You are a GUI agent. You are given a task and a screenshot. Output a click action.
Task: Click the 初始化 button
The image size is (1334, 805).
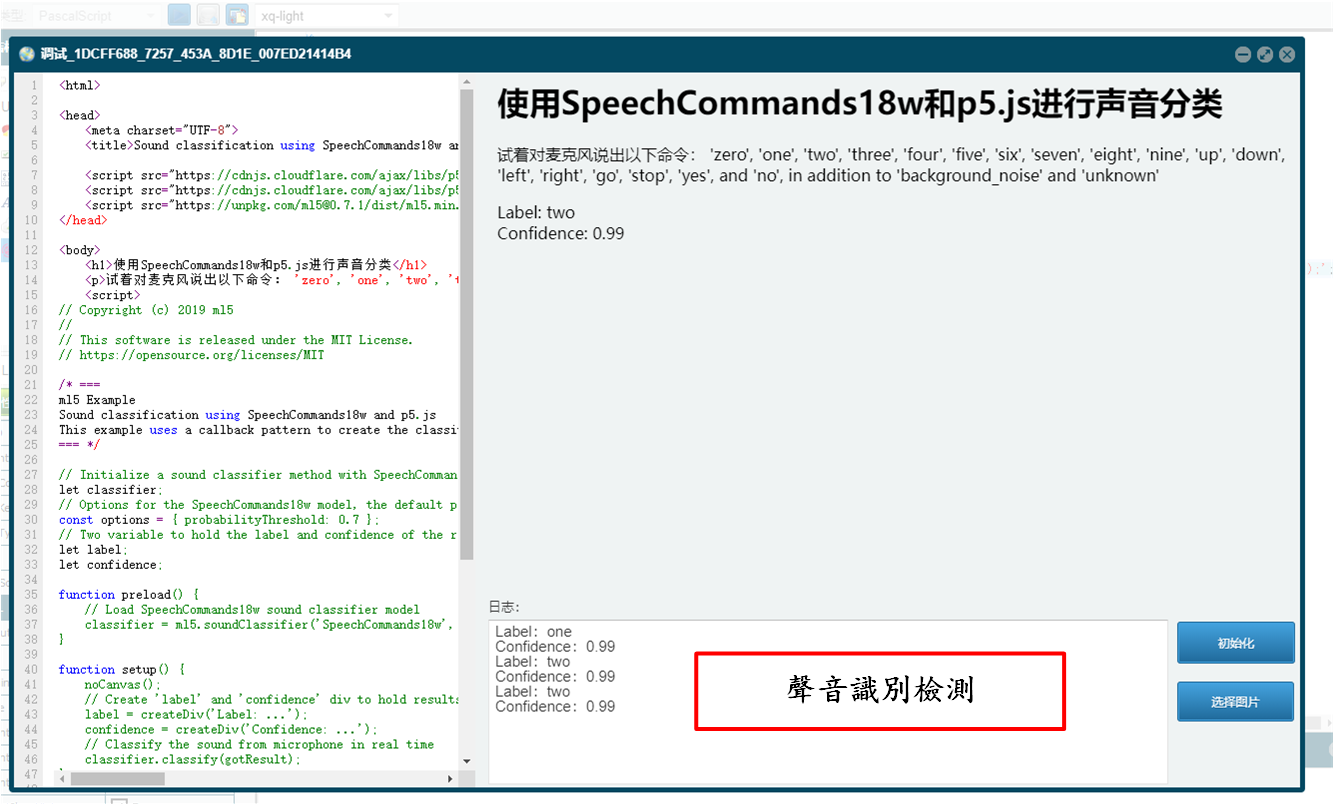click(x=1236, y=643)
